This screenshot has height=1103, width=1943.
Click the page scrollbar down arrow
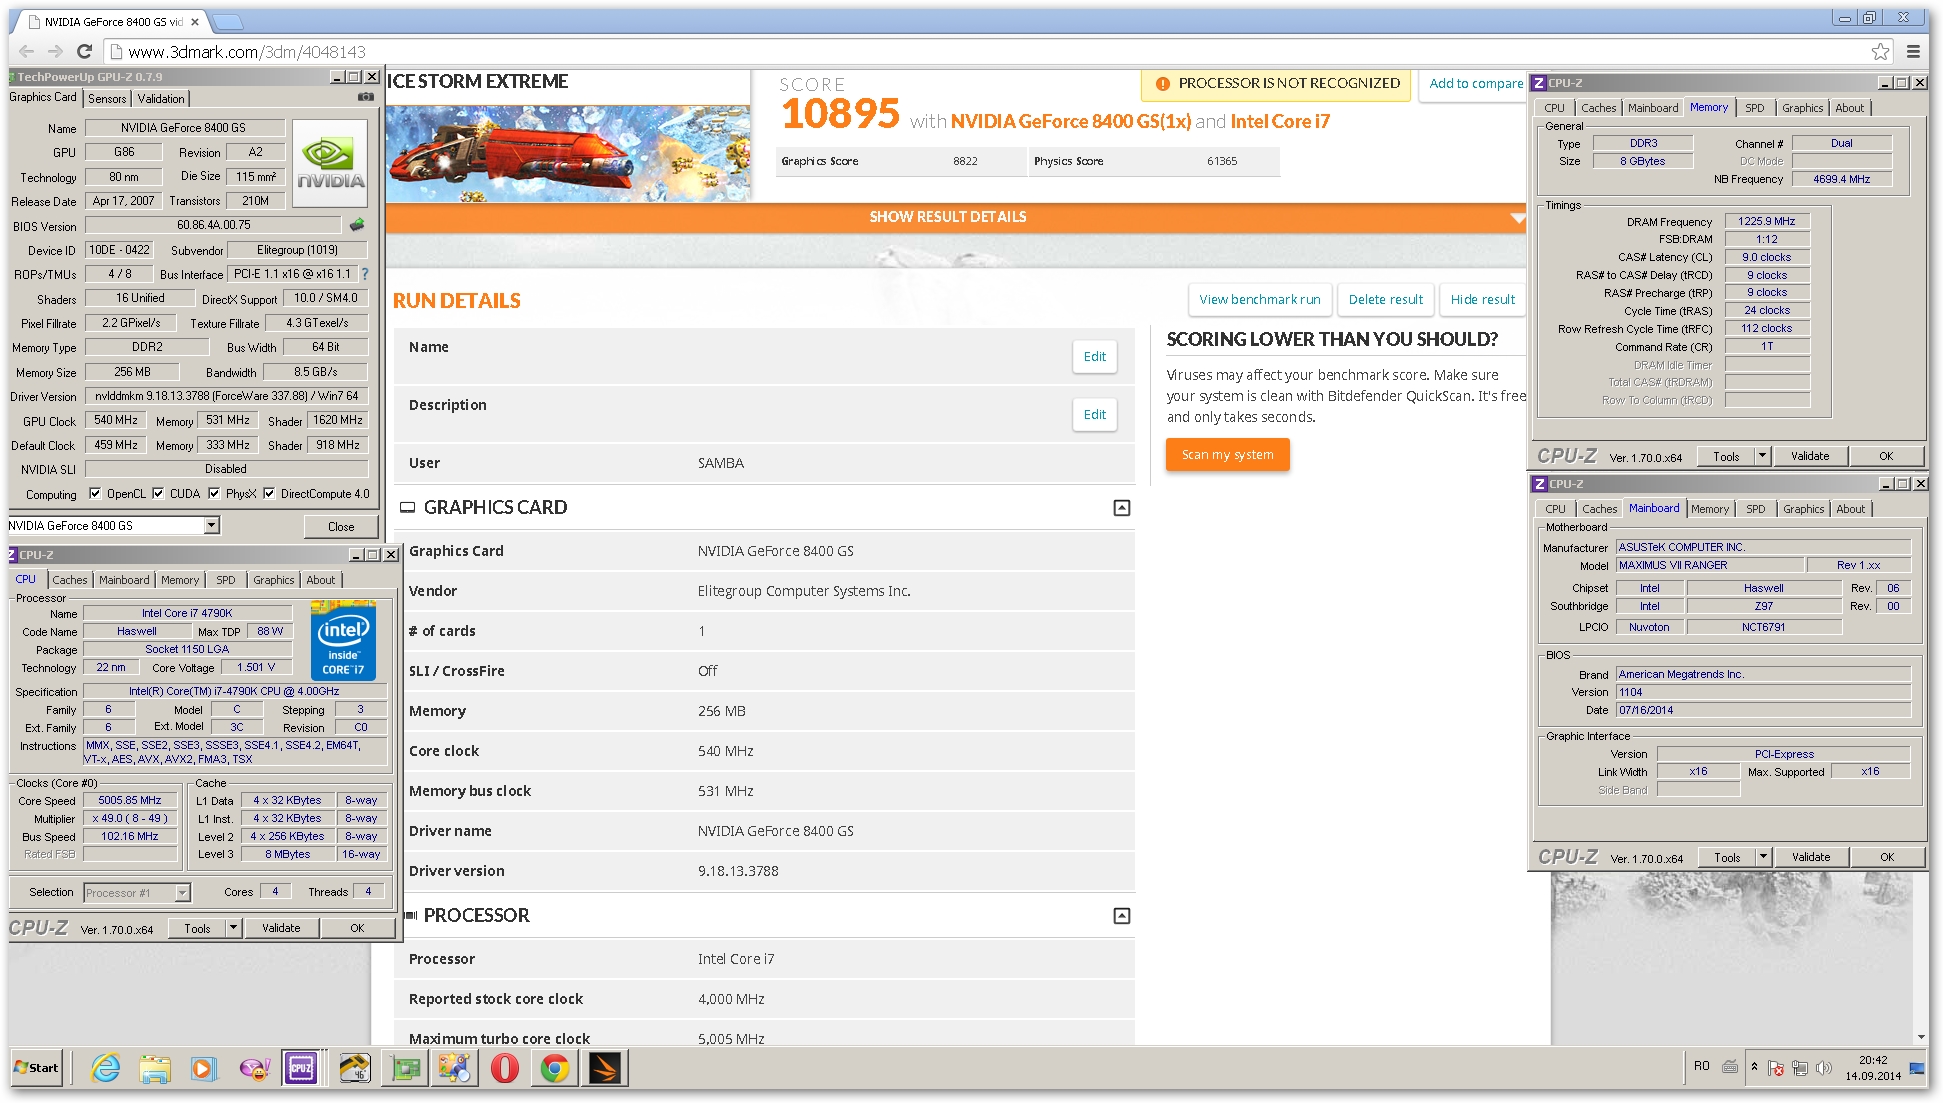click(1920, 1037)
